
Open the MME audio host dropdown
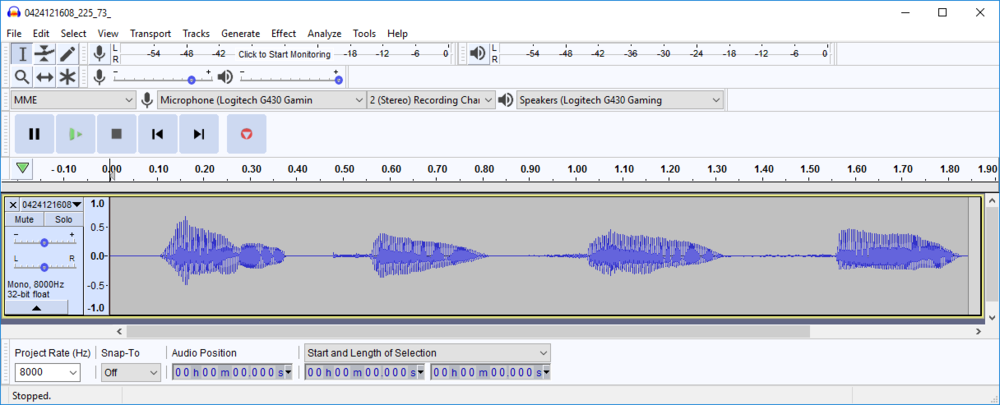click(x=73, y=100)
